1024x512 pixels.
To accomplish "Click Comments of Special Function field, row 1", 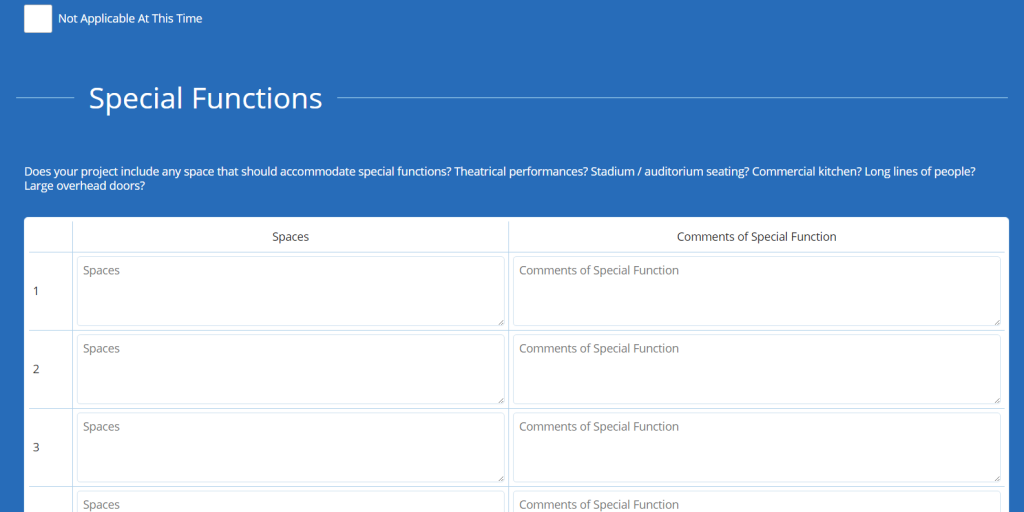I will point(756,291).
